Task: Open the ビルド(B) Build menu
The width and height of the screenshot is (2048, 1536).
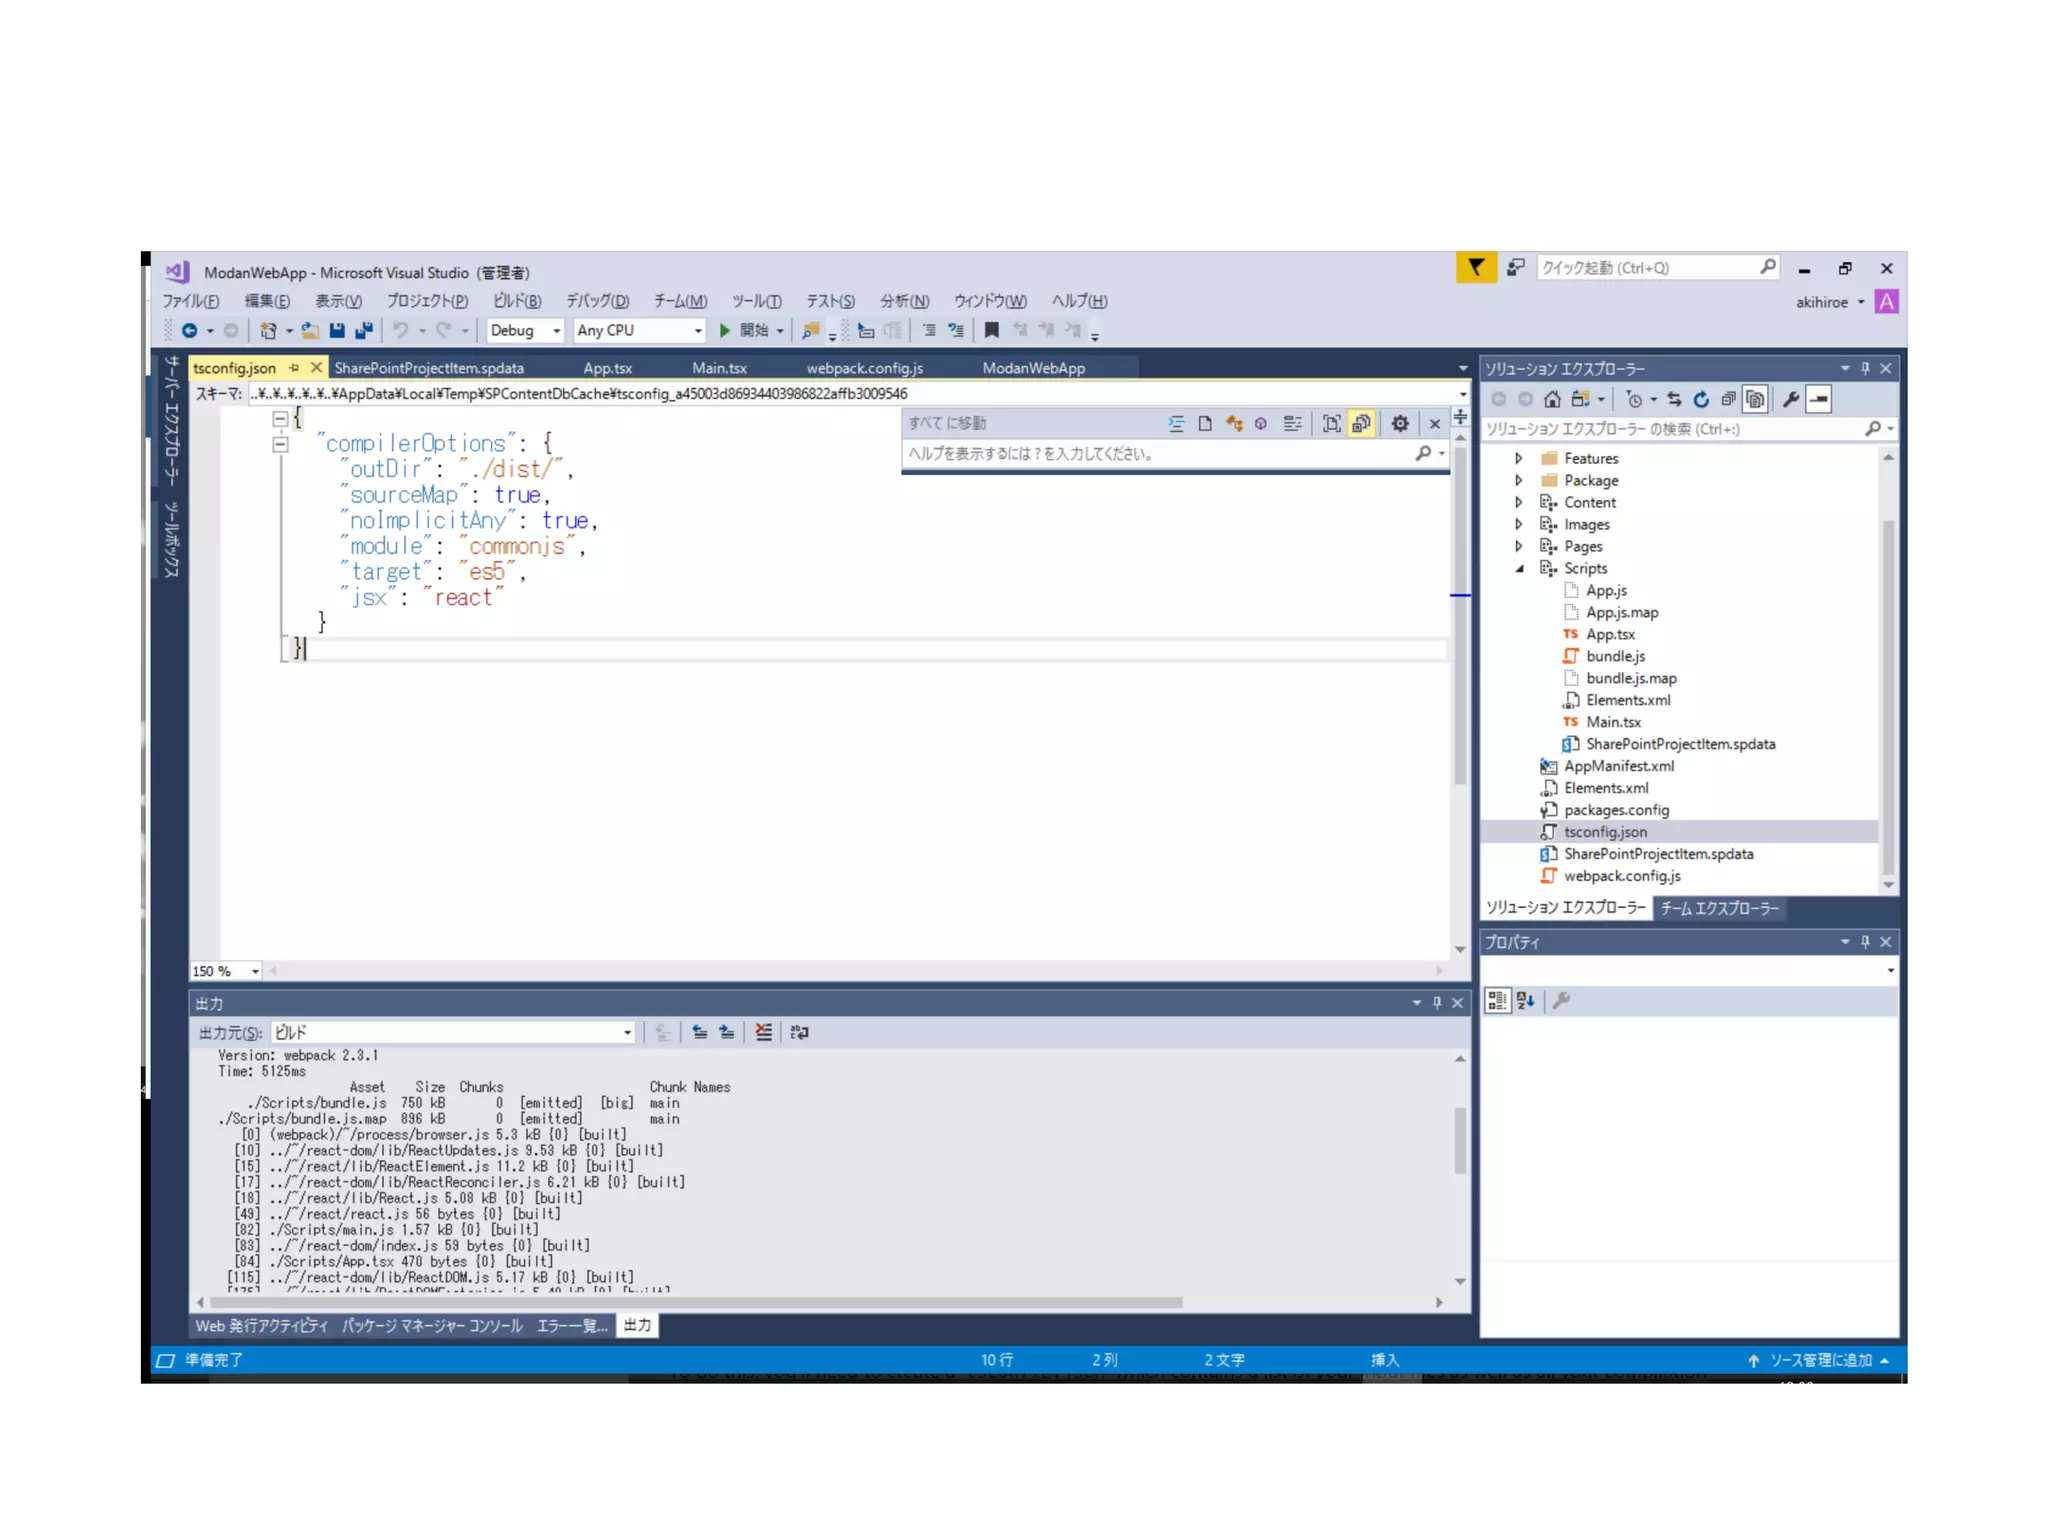Action: click(516, 301)
